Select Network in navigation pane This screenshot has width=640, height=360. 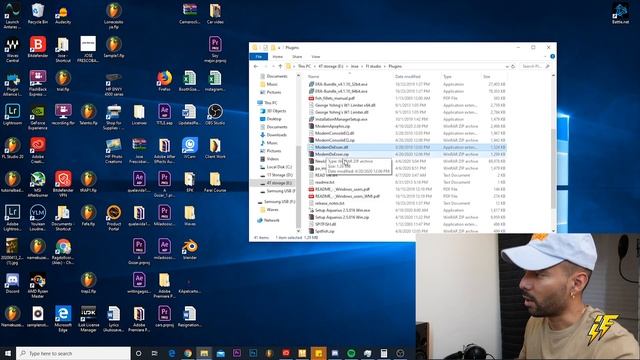pos(271,220)
